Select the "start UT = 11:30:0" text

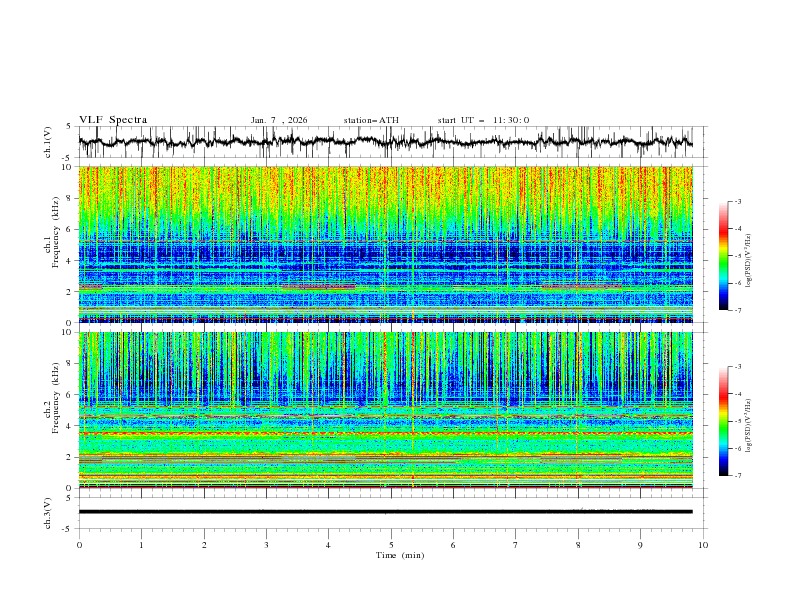coord(483,120)
